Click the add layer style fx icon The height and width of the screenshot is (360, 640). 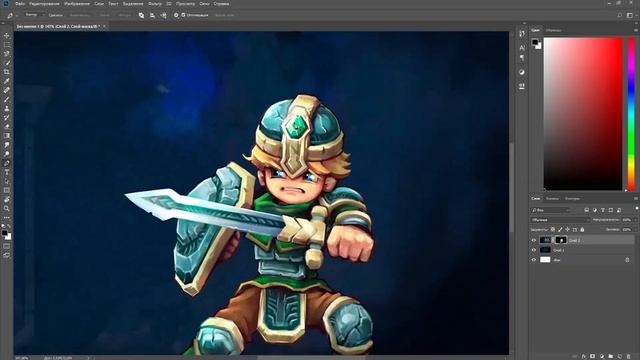coord(584,356)
